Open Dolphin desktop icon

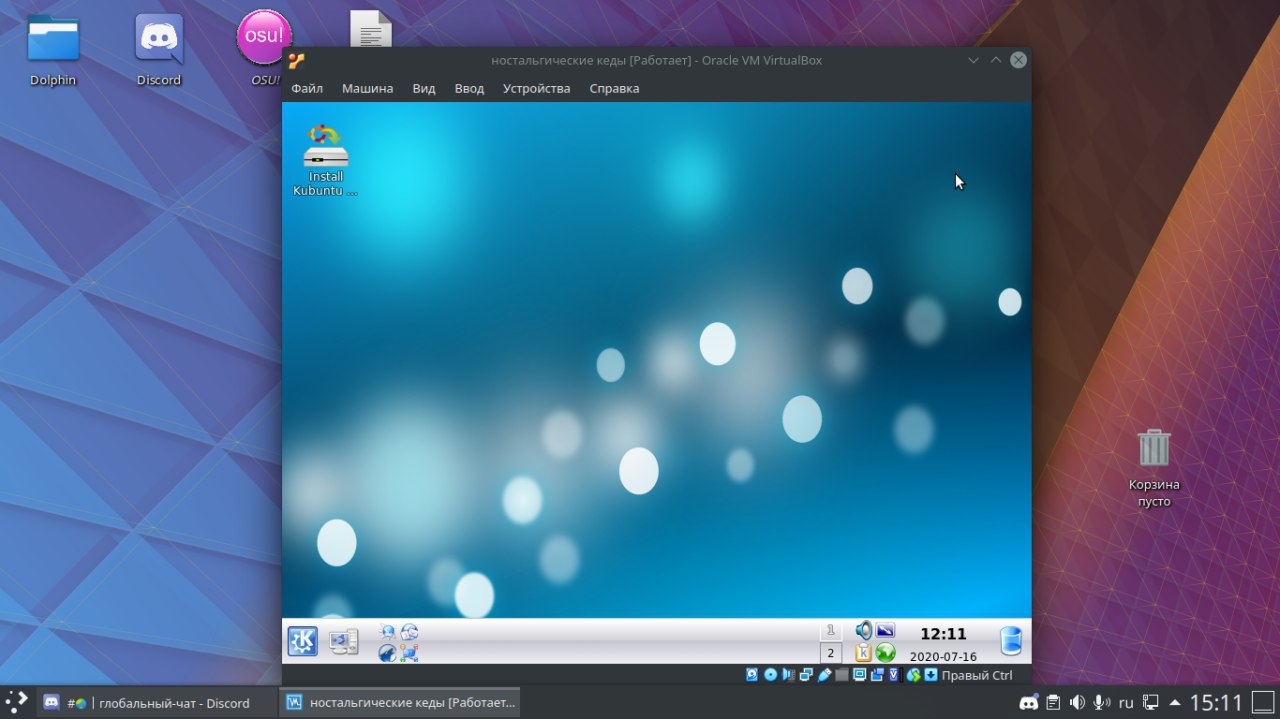click(x=53, y=50)
